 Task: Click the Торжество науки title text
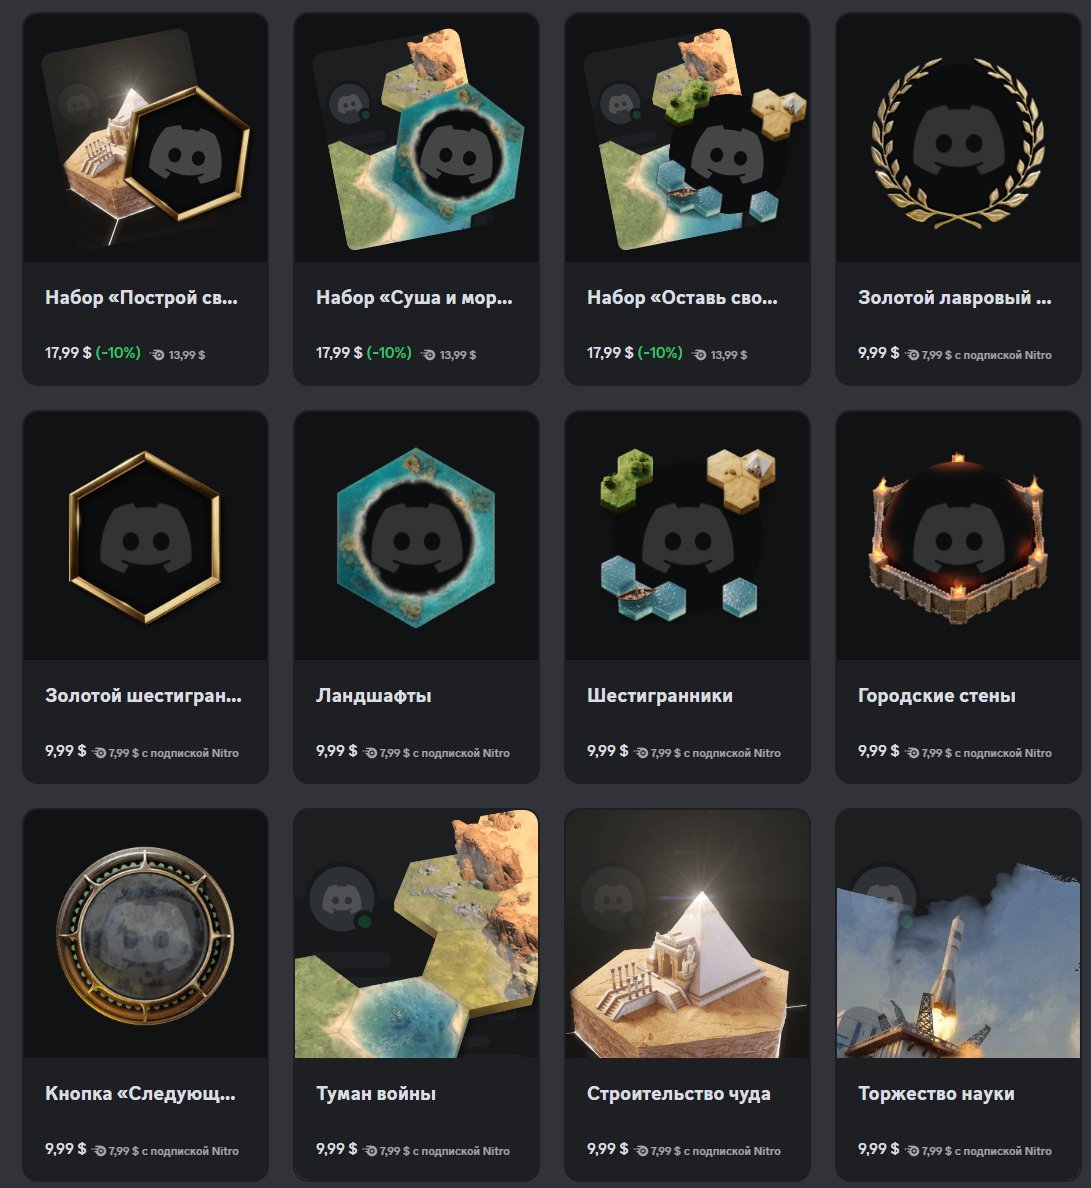click(936, 1094)
